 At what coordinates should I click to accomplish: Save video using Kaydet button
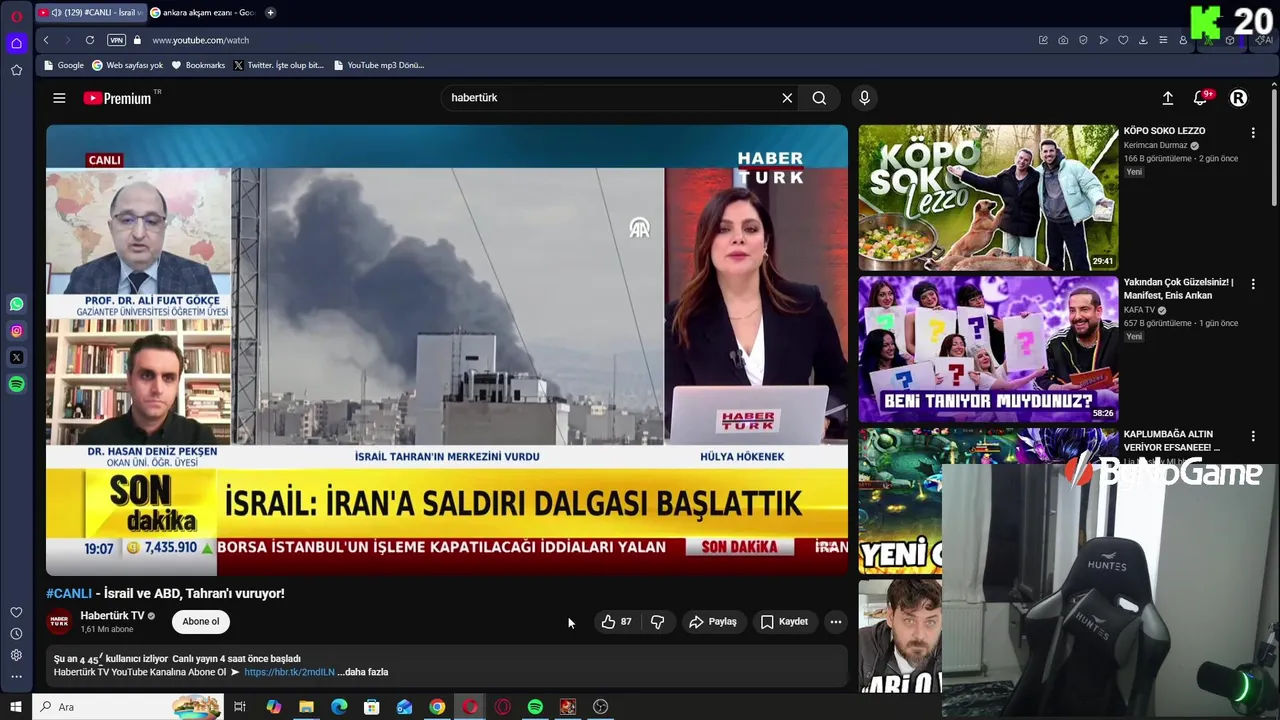tap(784, 622)
